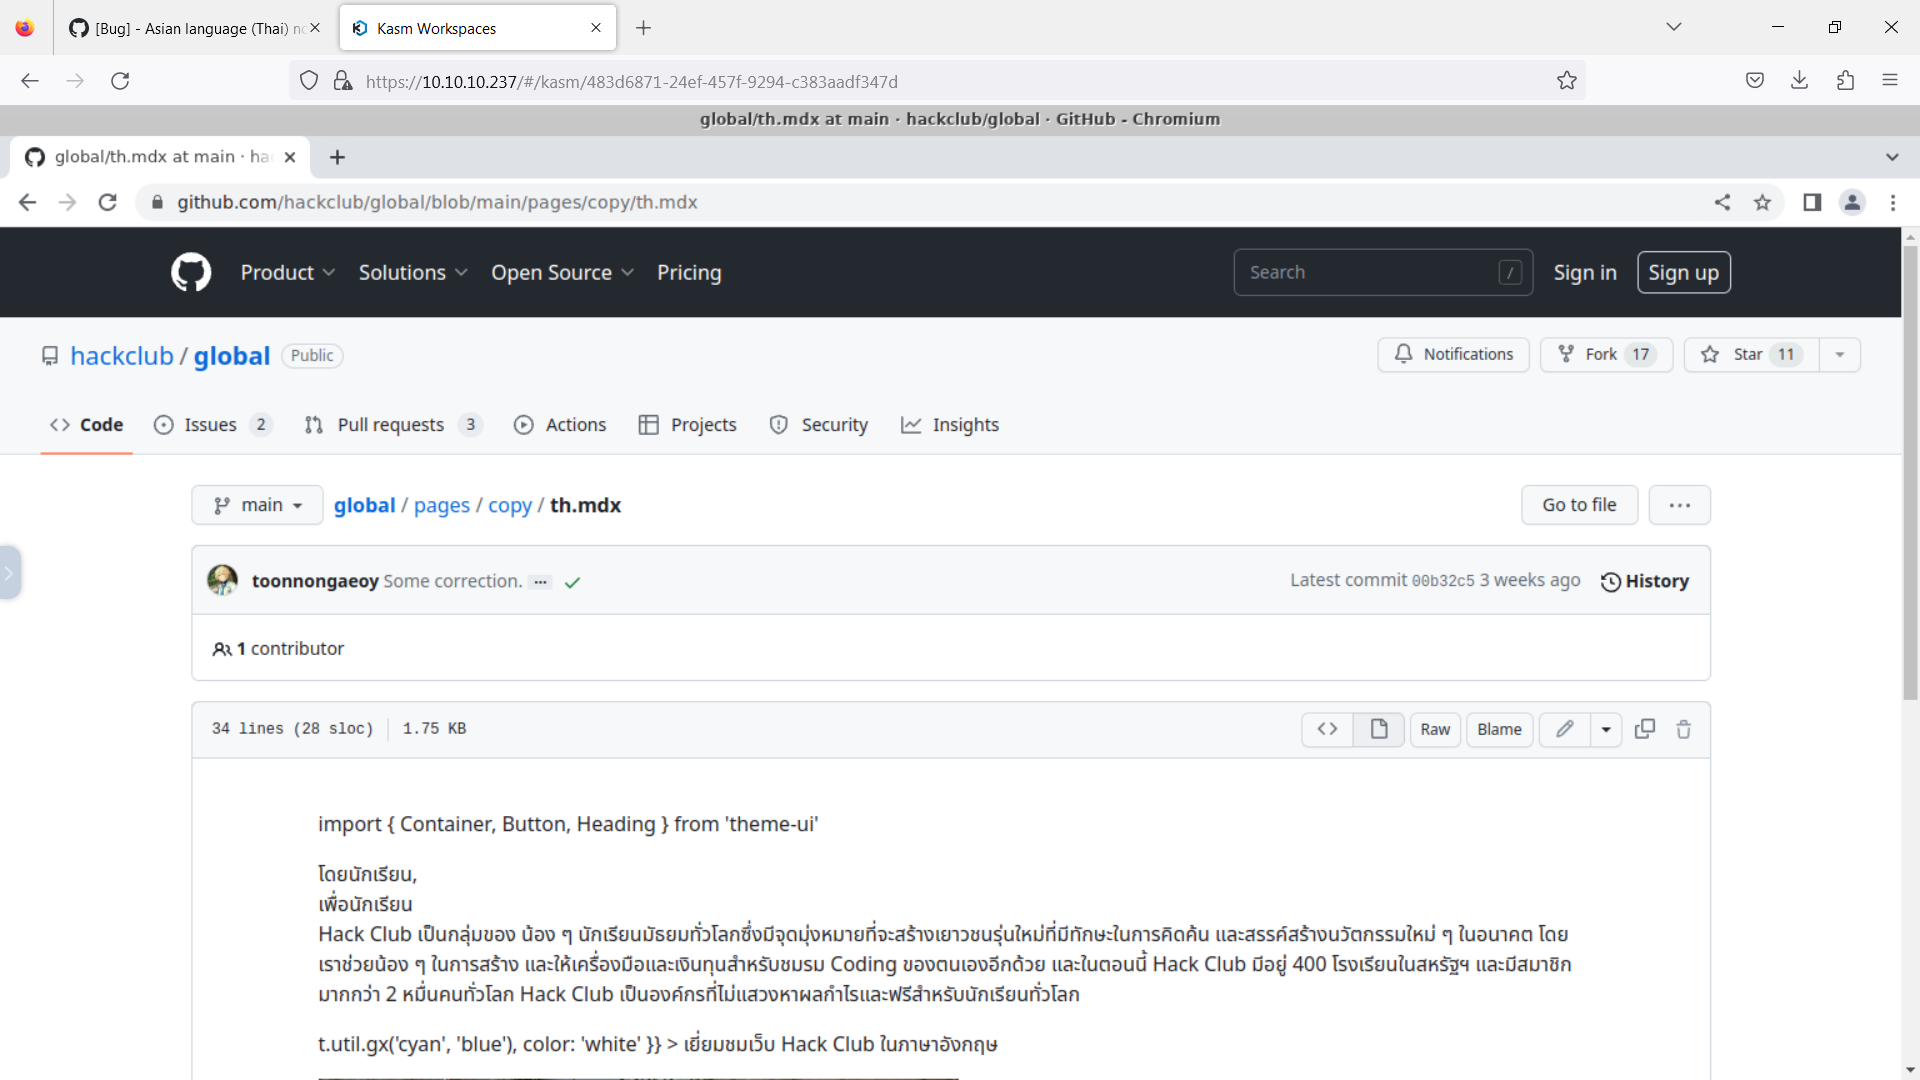
Task: Click the delete file trash icon
Action: tap(1684, 729)
